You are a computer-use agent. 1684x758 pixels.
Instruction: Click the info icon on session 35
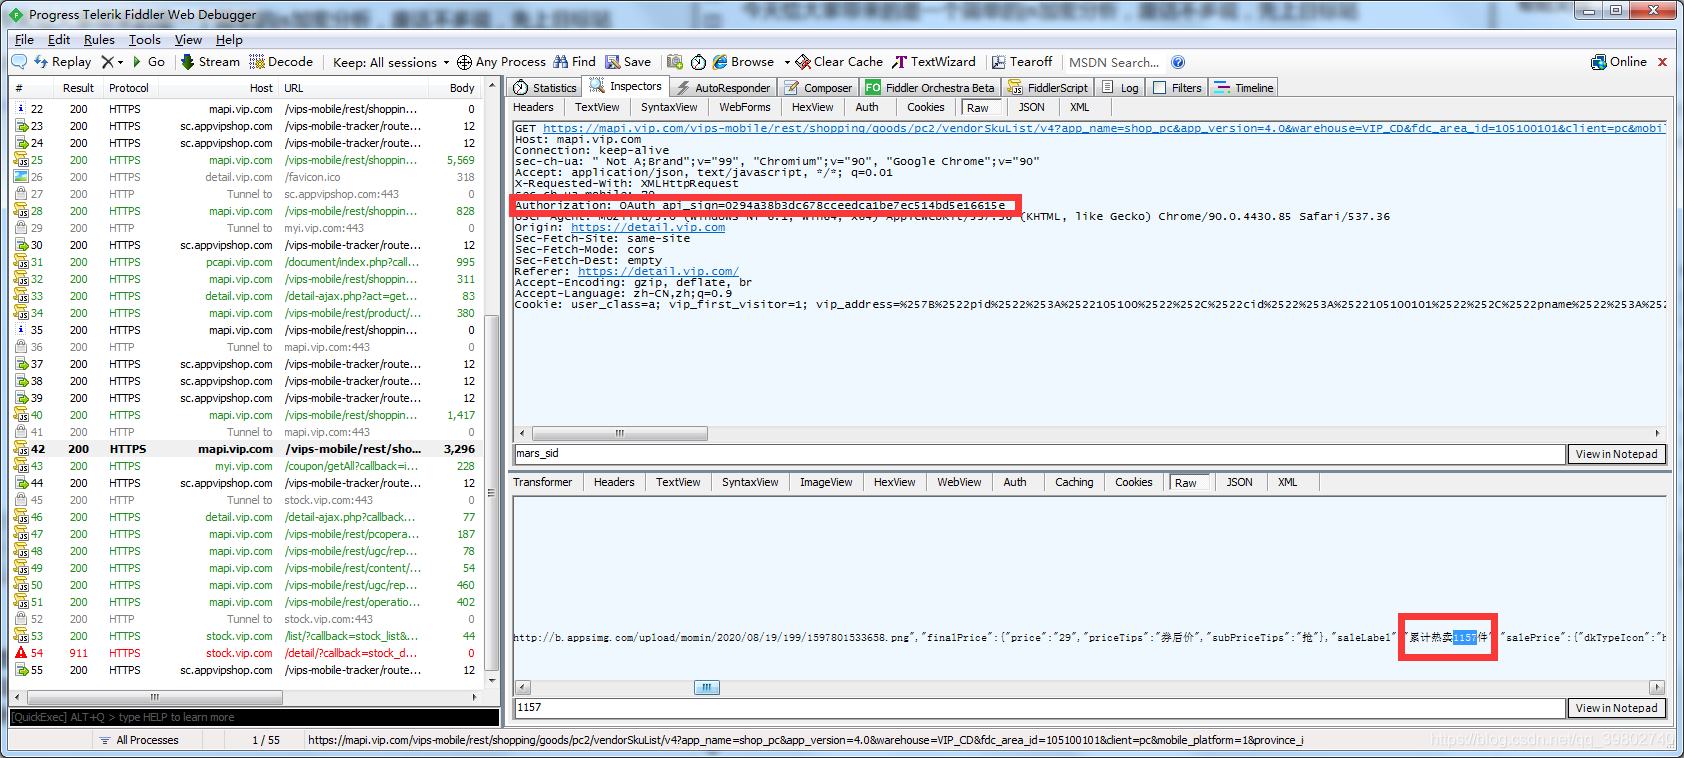pyautogui.click(x=21, y=330)
